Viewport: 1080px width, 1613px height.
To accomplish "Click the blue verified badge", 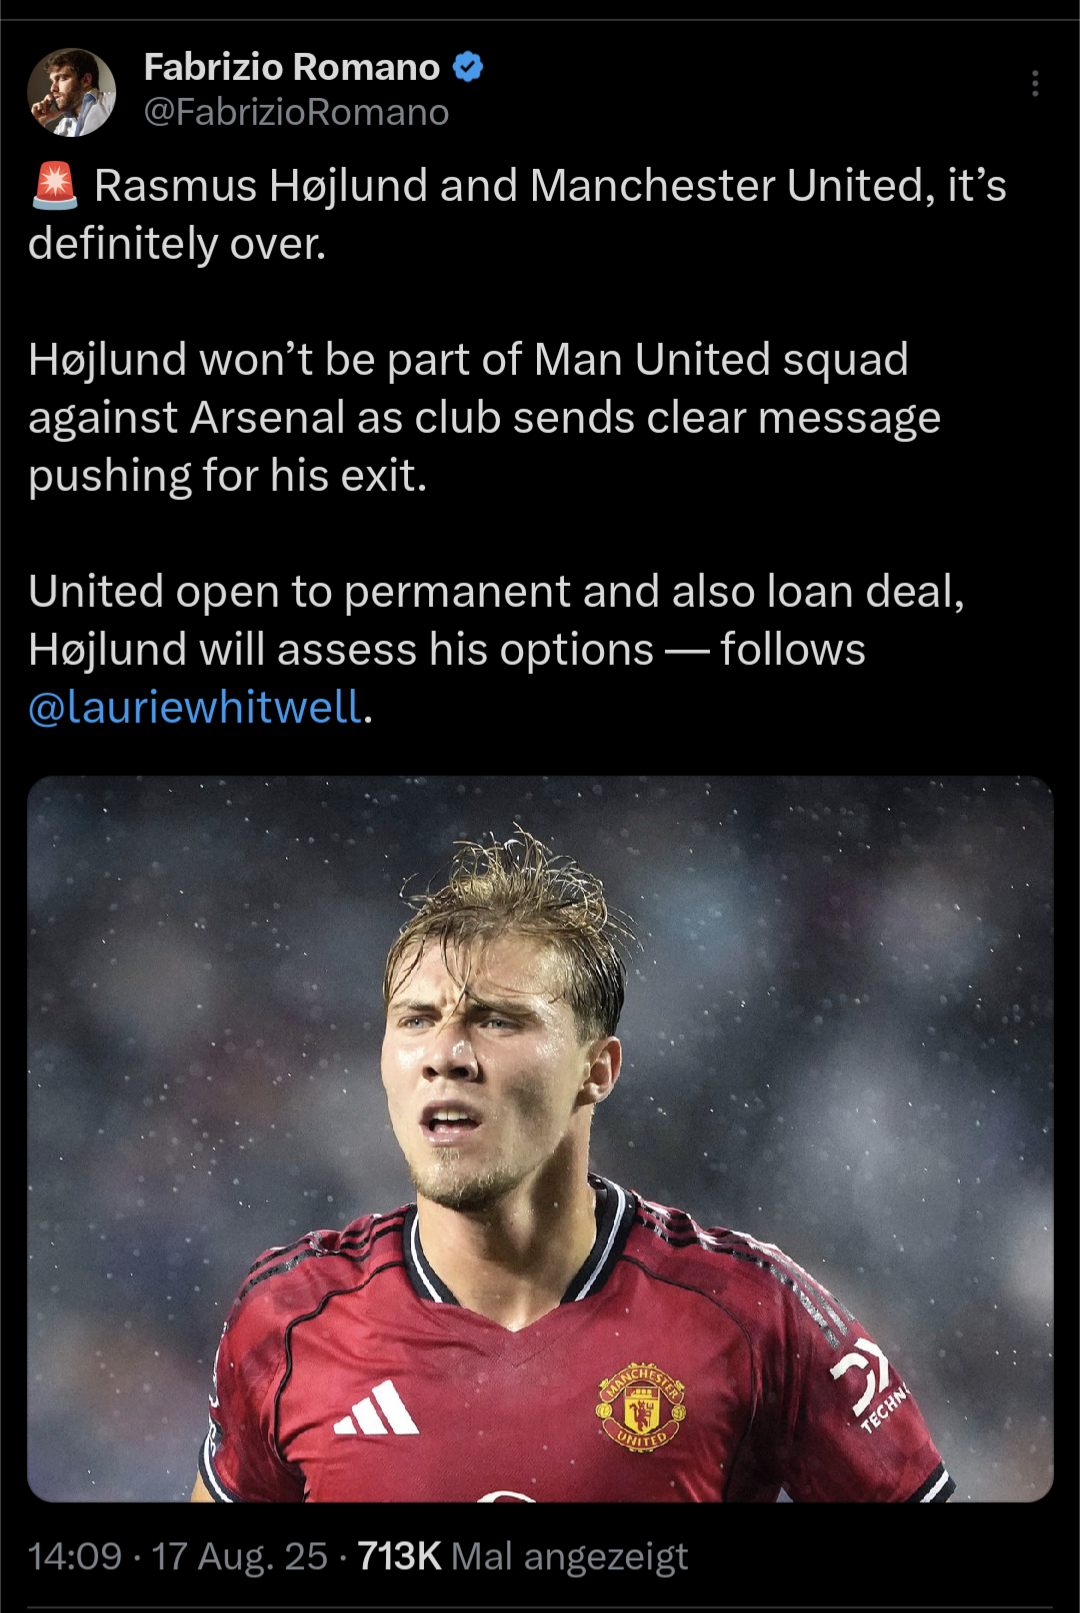I will 468,67.
